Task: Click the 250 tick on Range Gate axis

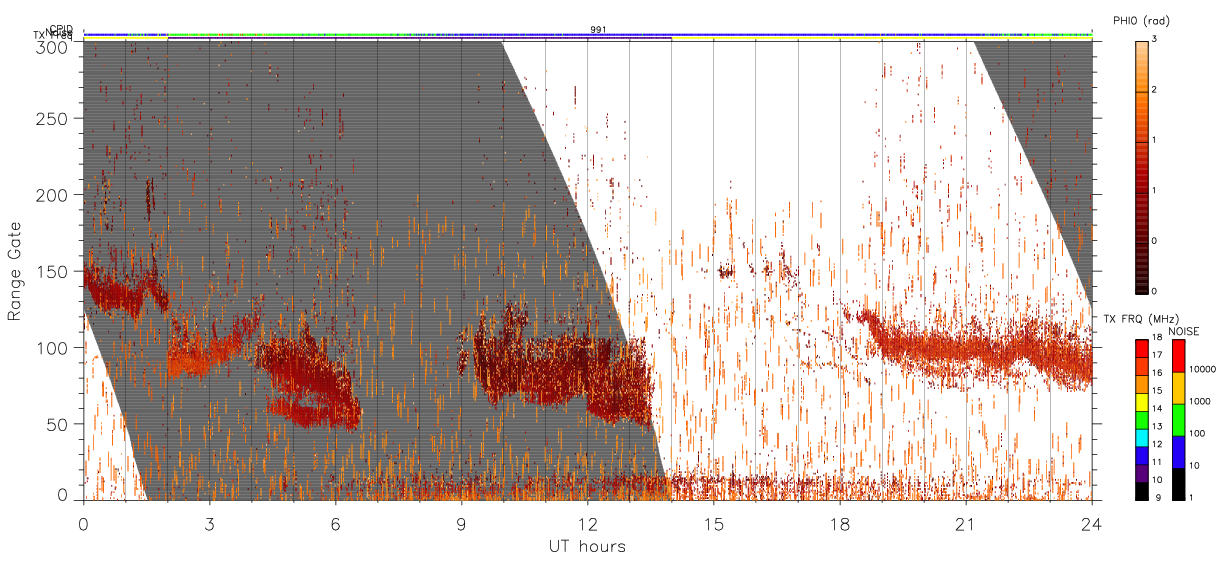Action: 52,119
